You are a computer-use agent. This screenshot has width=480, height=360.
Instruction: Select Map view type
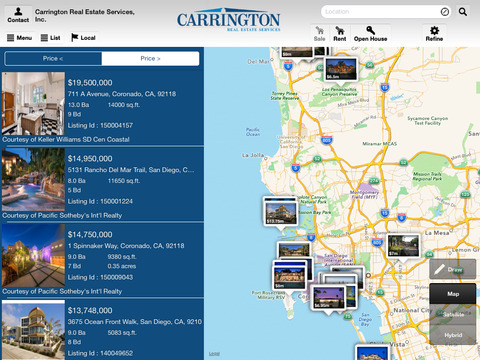click(x=453, y=294)
